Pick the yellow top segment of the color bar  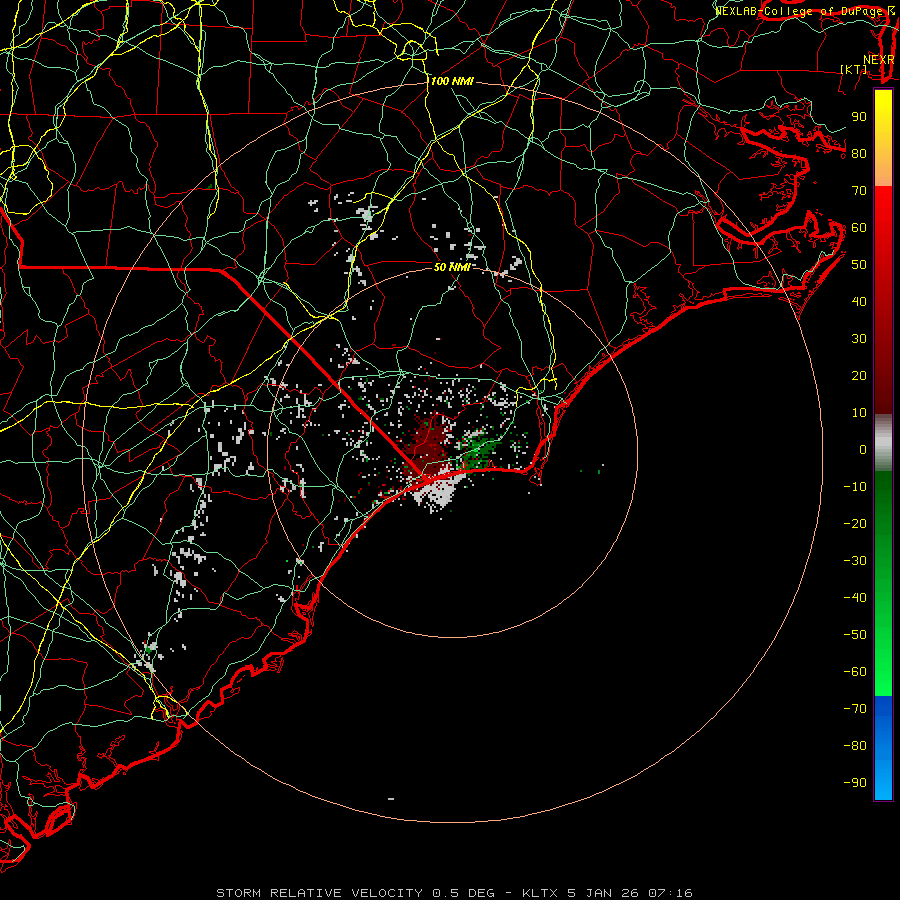[883, 138]
